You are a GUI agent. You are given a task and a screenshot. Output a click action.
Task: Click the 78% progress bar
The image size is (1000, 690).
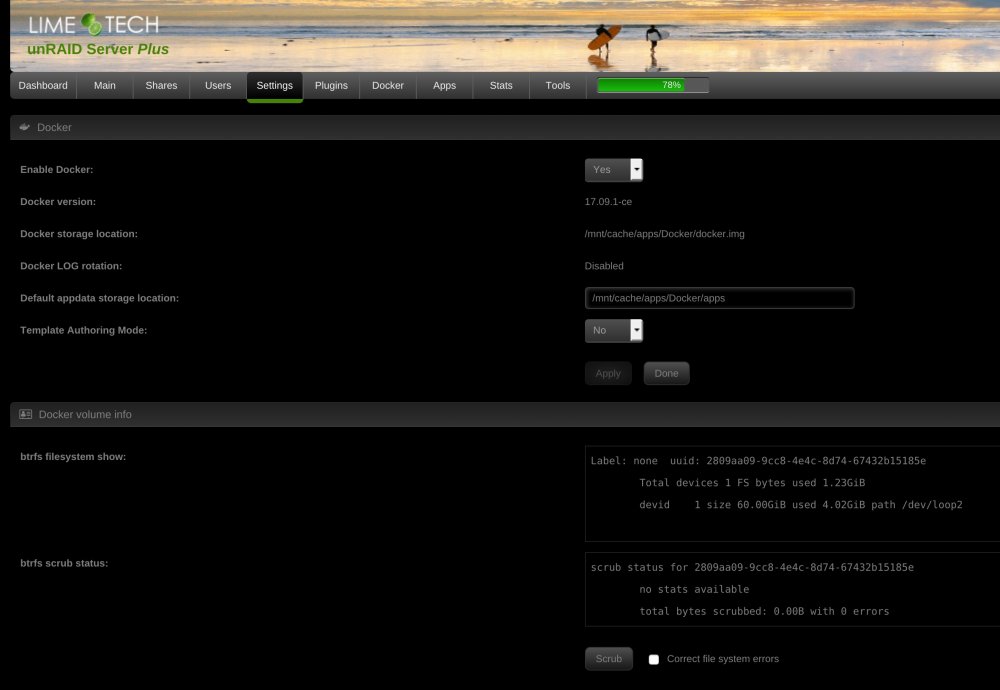click(652, 85)
